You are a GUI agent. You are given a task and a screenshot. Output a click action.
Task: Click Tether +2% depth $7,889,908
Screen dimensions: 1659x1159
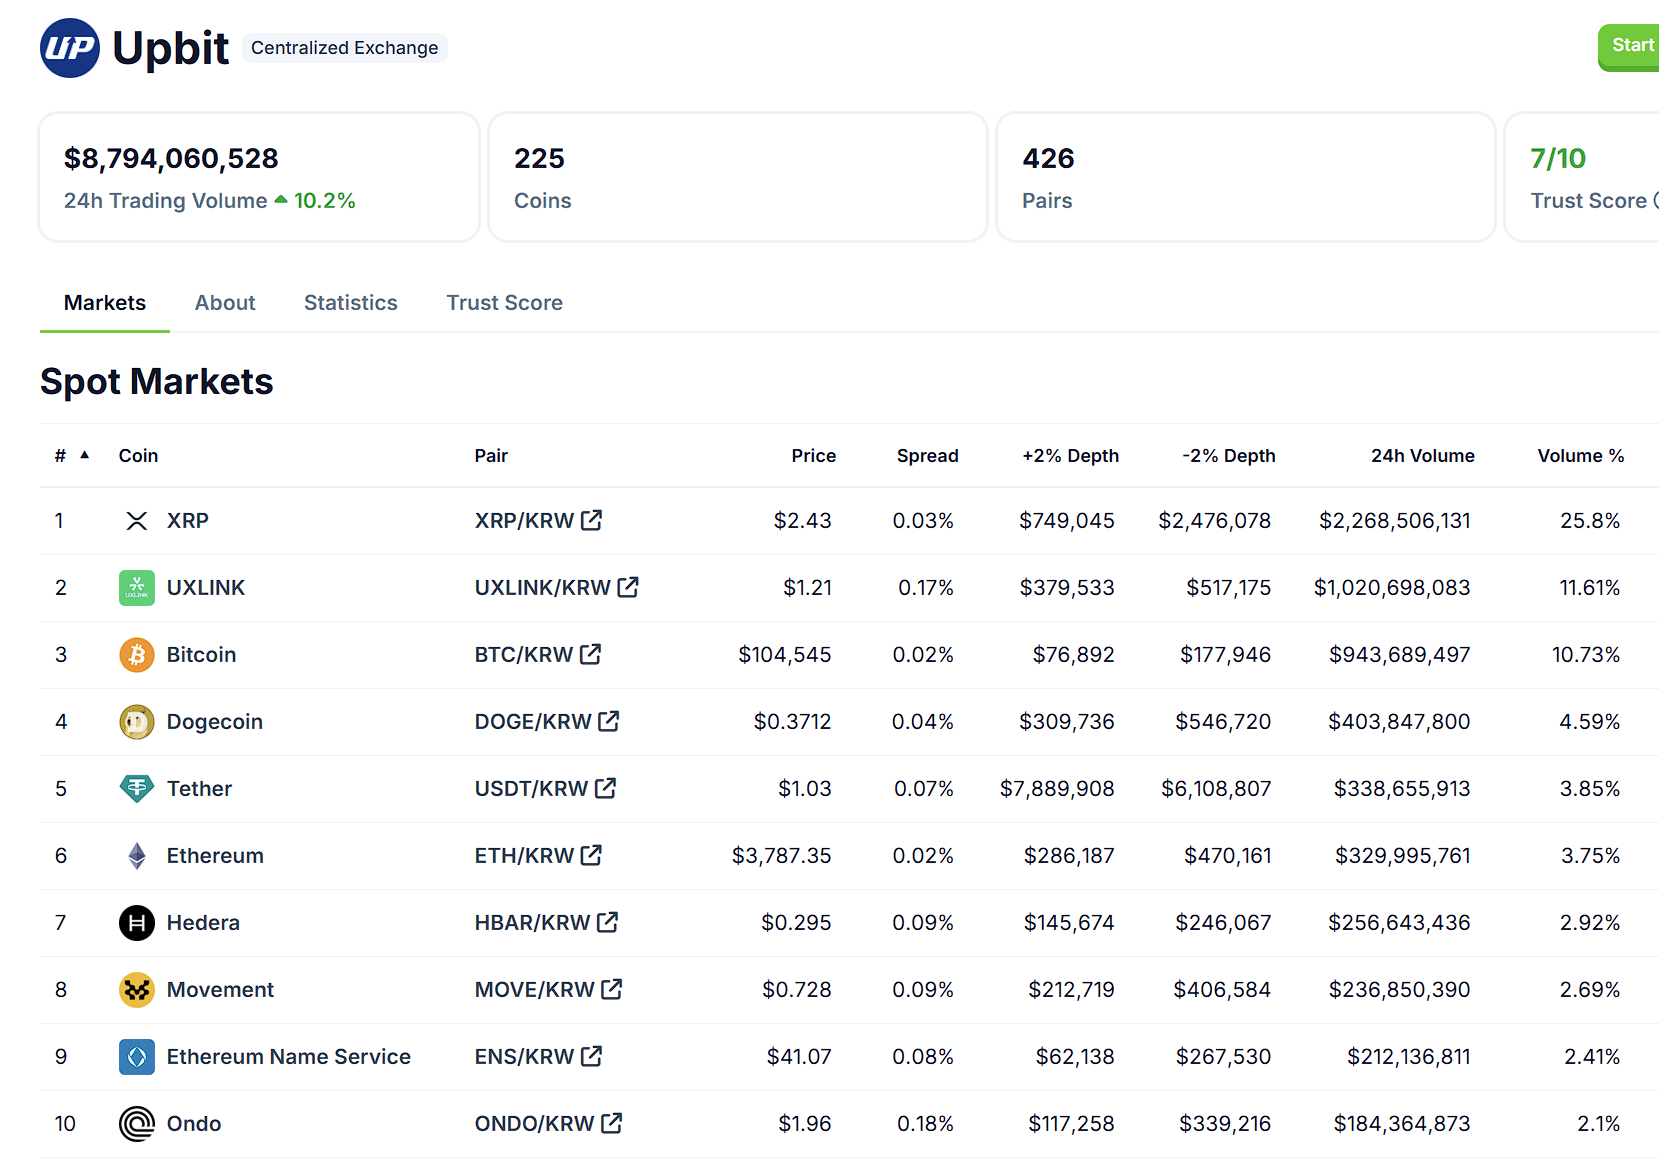[x=1057, y=789]
